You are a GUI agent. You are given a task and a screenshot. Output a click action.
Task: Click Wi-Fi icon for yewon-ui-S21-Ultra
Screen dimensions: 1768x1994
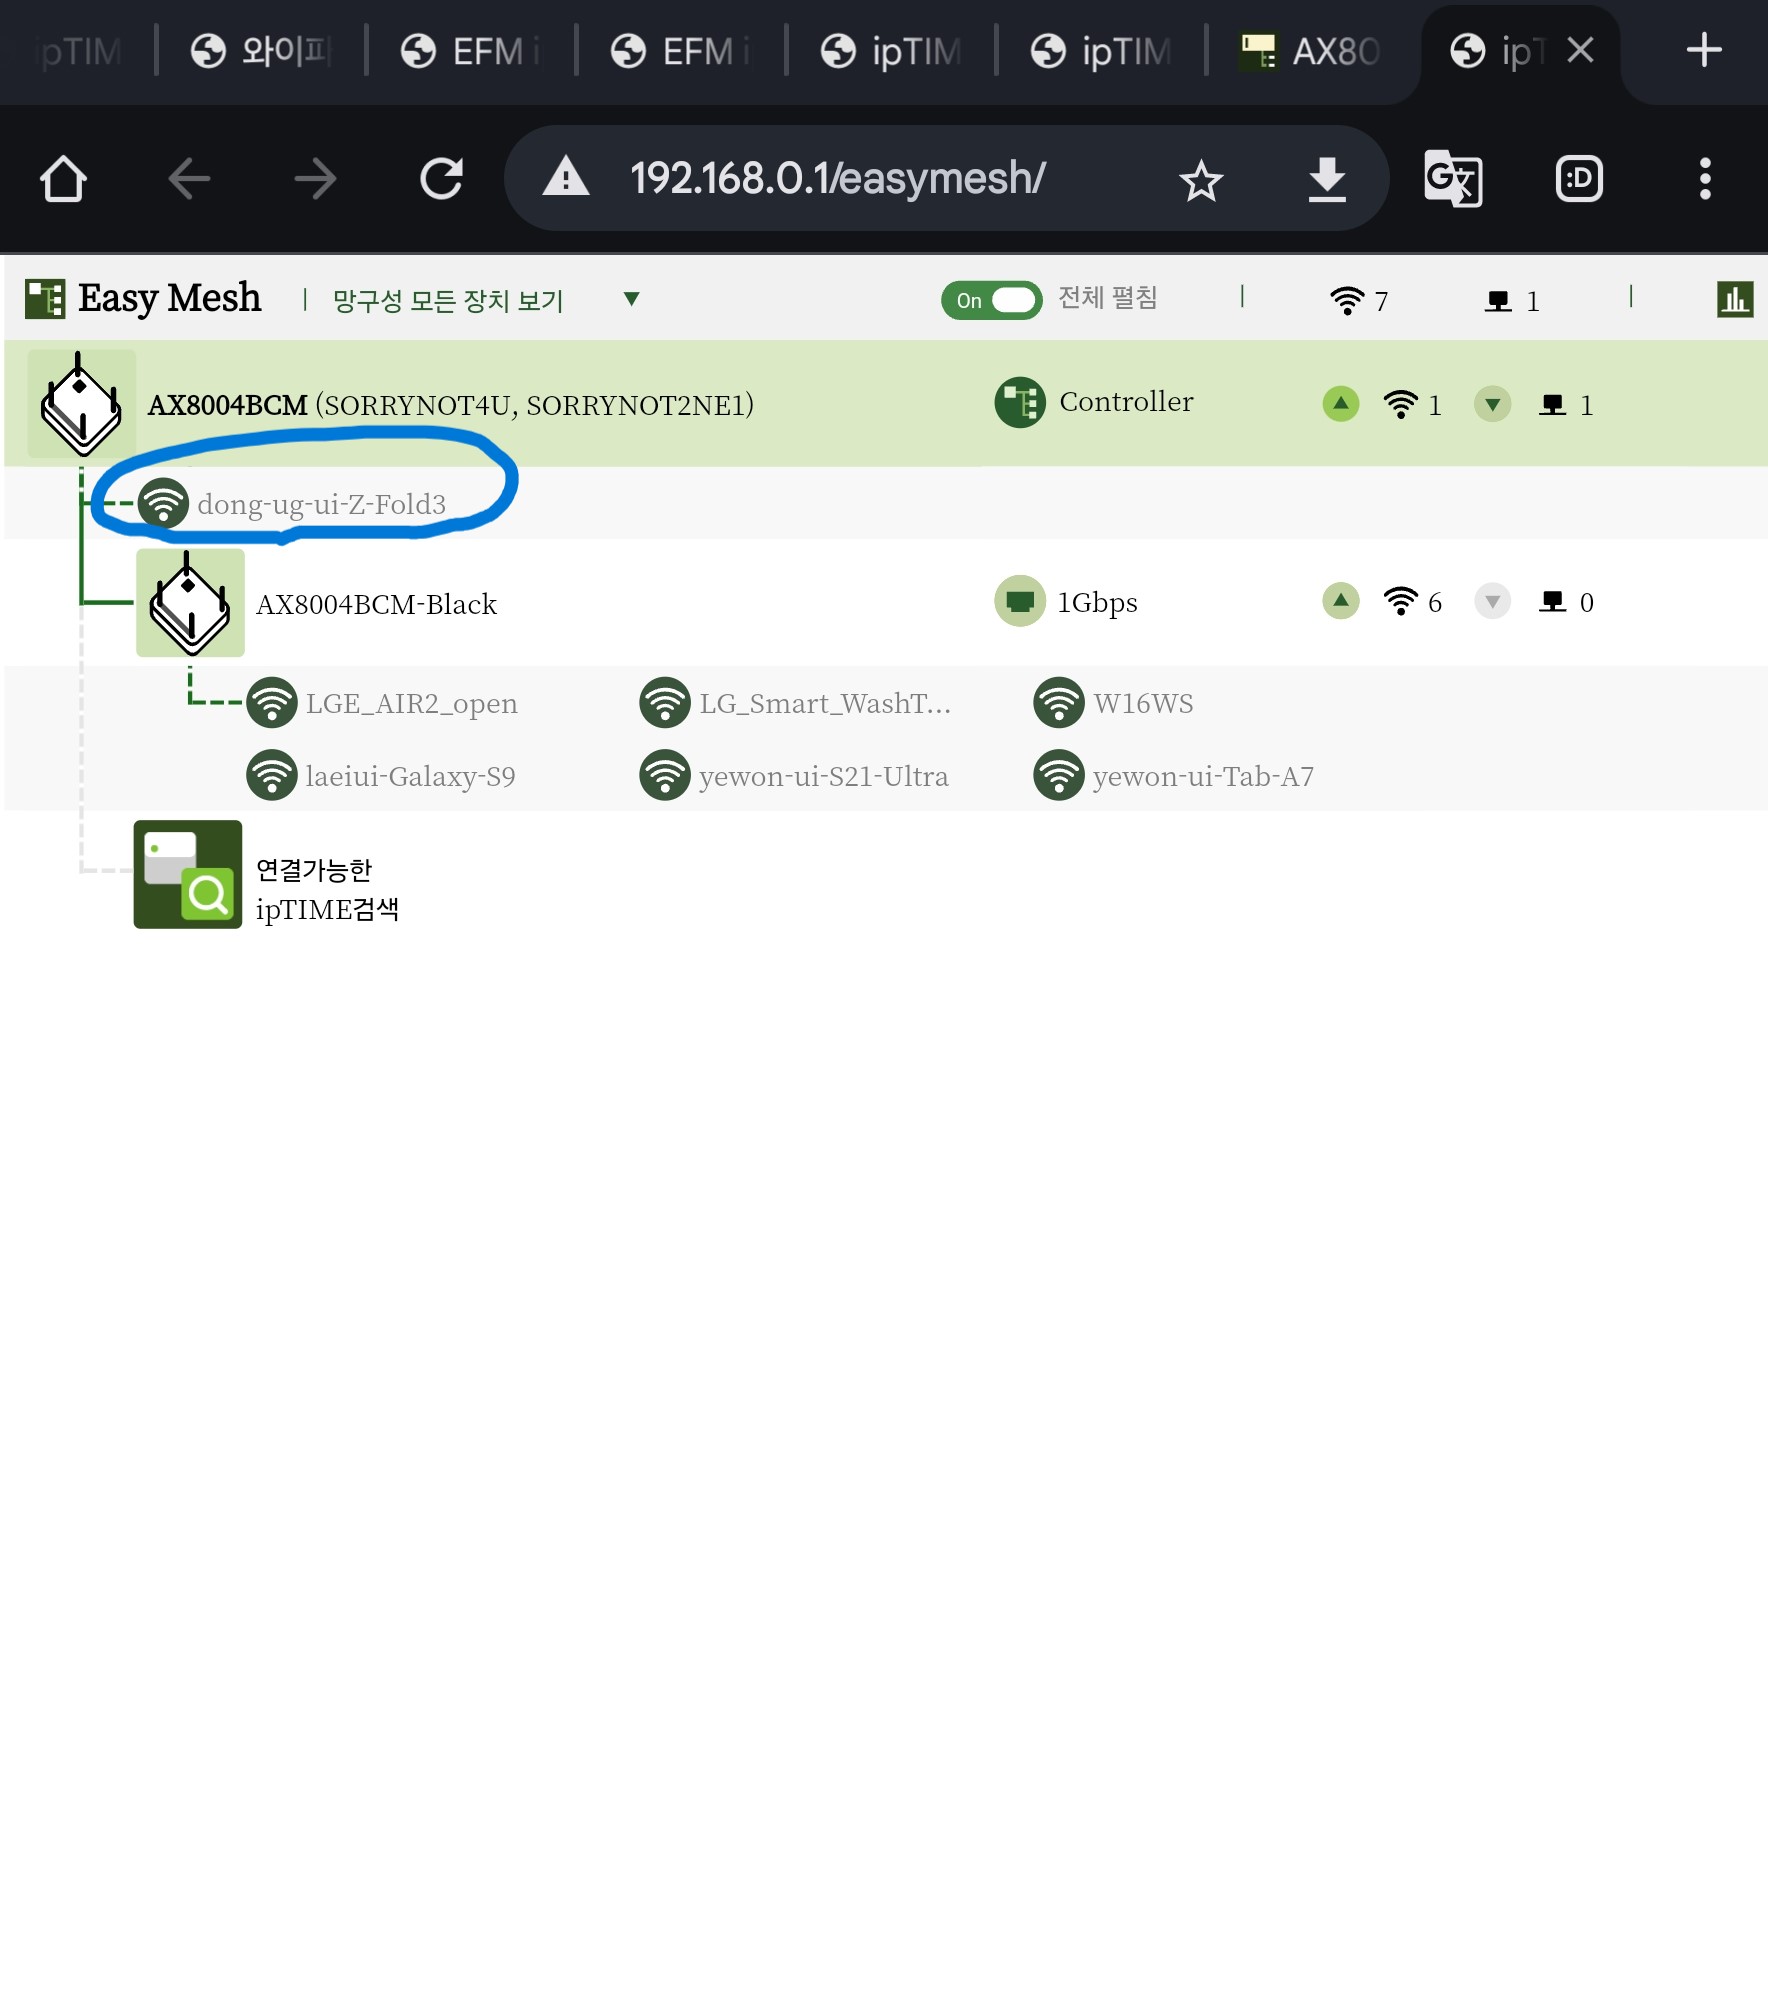tap(665, 775)
